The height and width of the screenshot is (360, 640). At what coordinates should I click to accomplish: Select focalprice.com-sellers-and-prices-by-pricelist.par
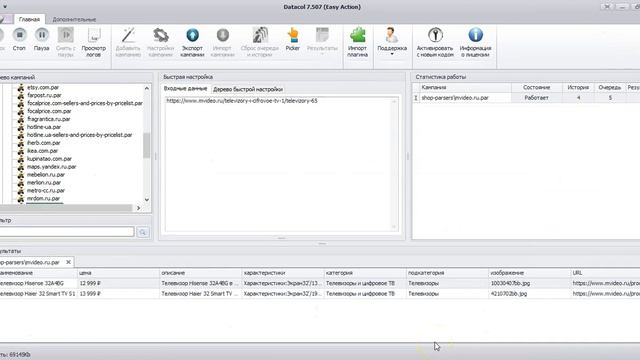[x=85, y=103]
